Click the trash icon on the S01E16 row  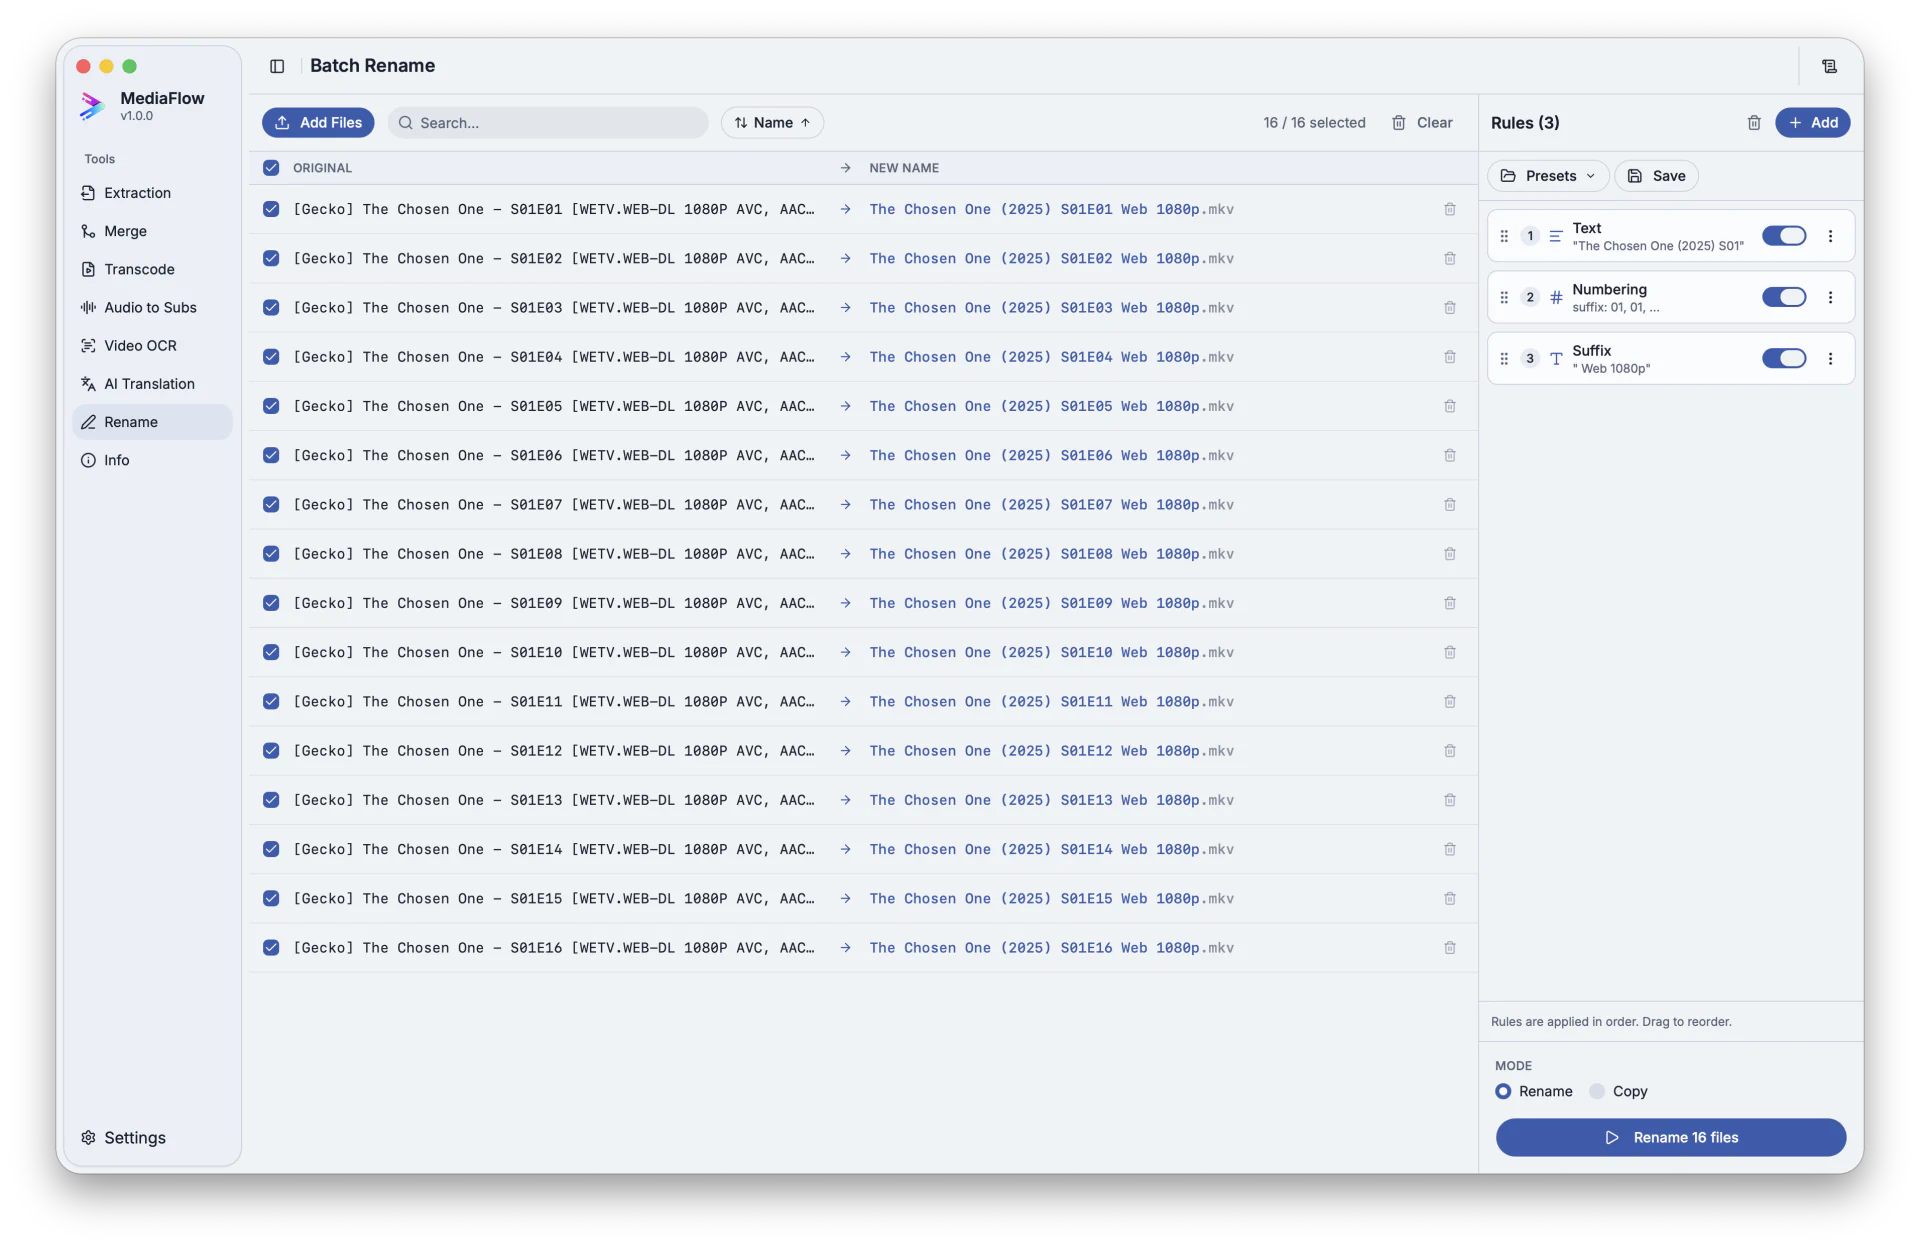[x=1450, y=948]
